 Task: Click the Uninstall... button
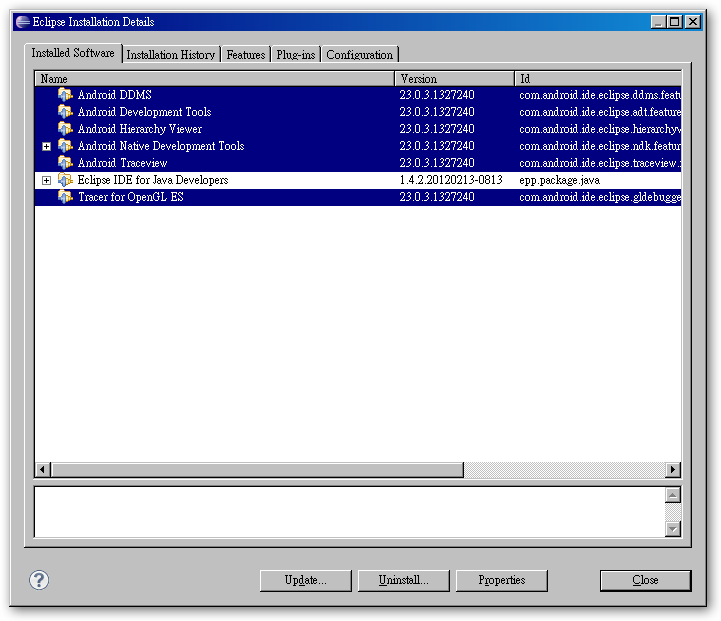click(403, 581)
